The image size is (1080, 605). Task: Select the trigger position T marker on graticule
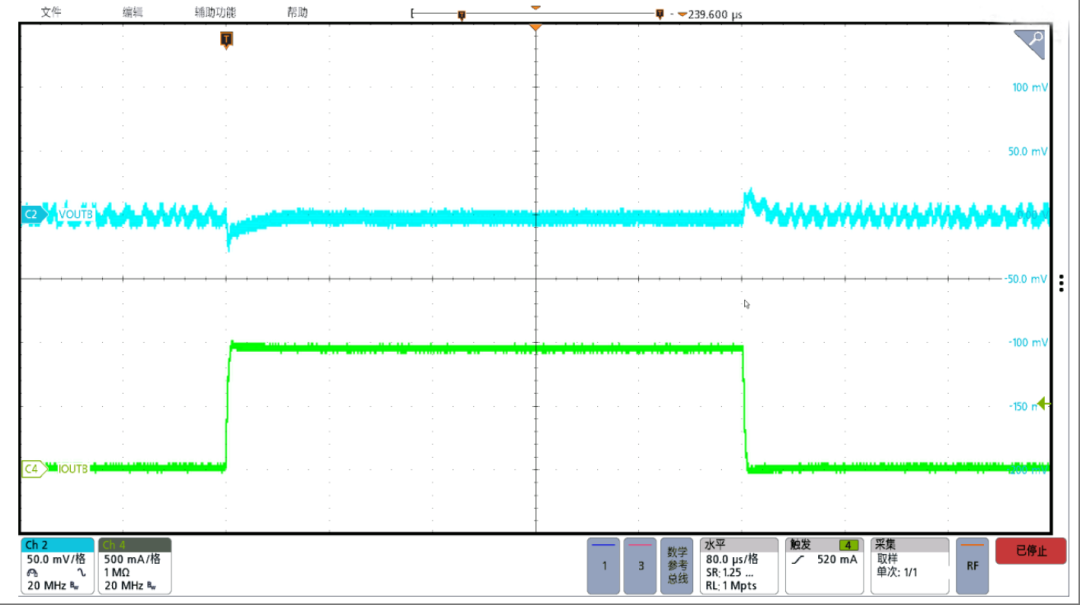click(x=226, y=39)
